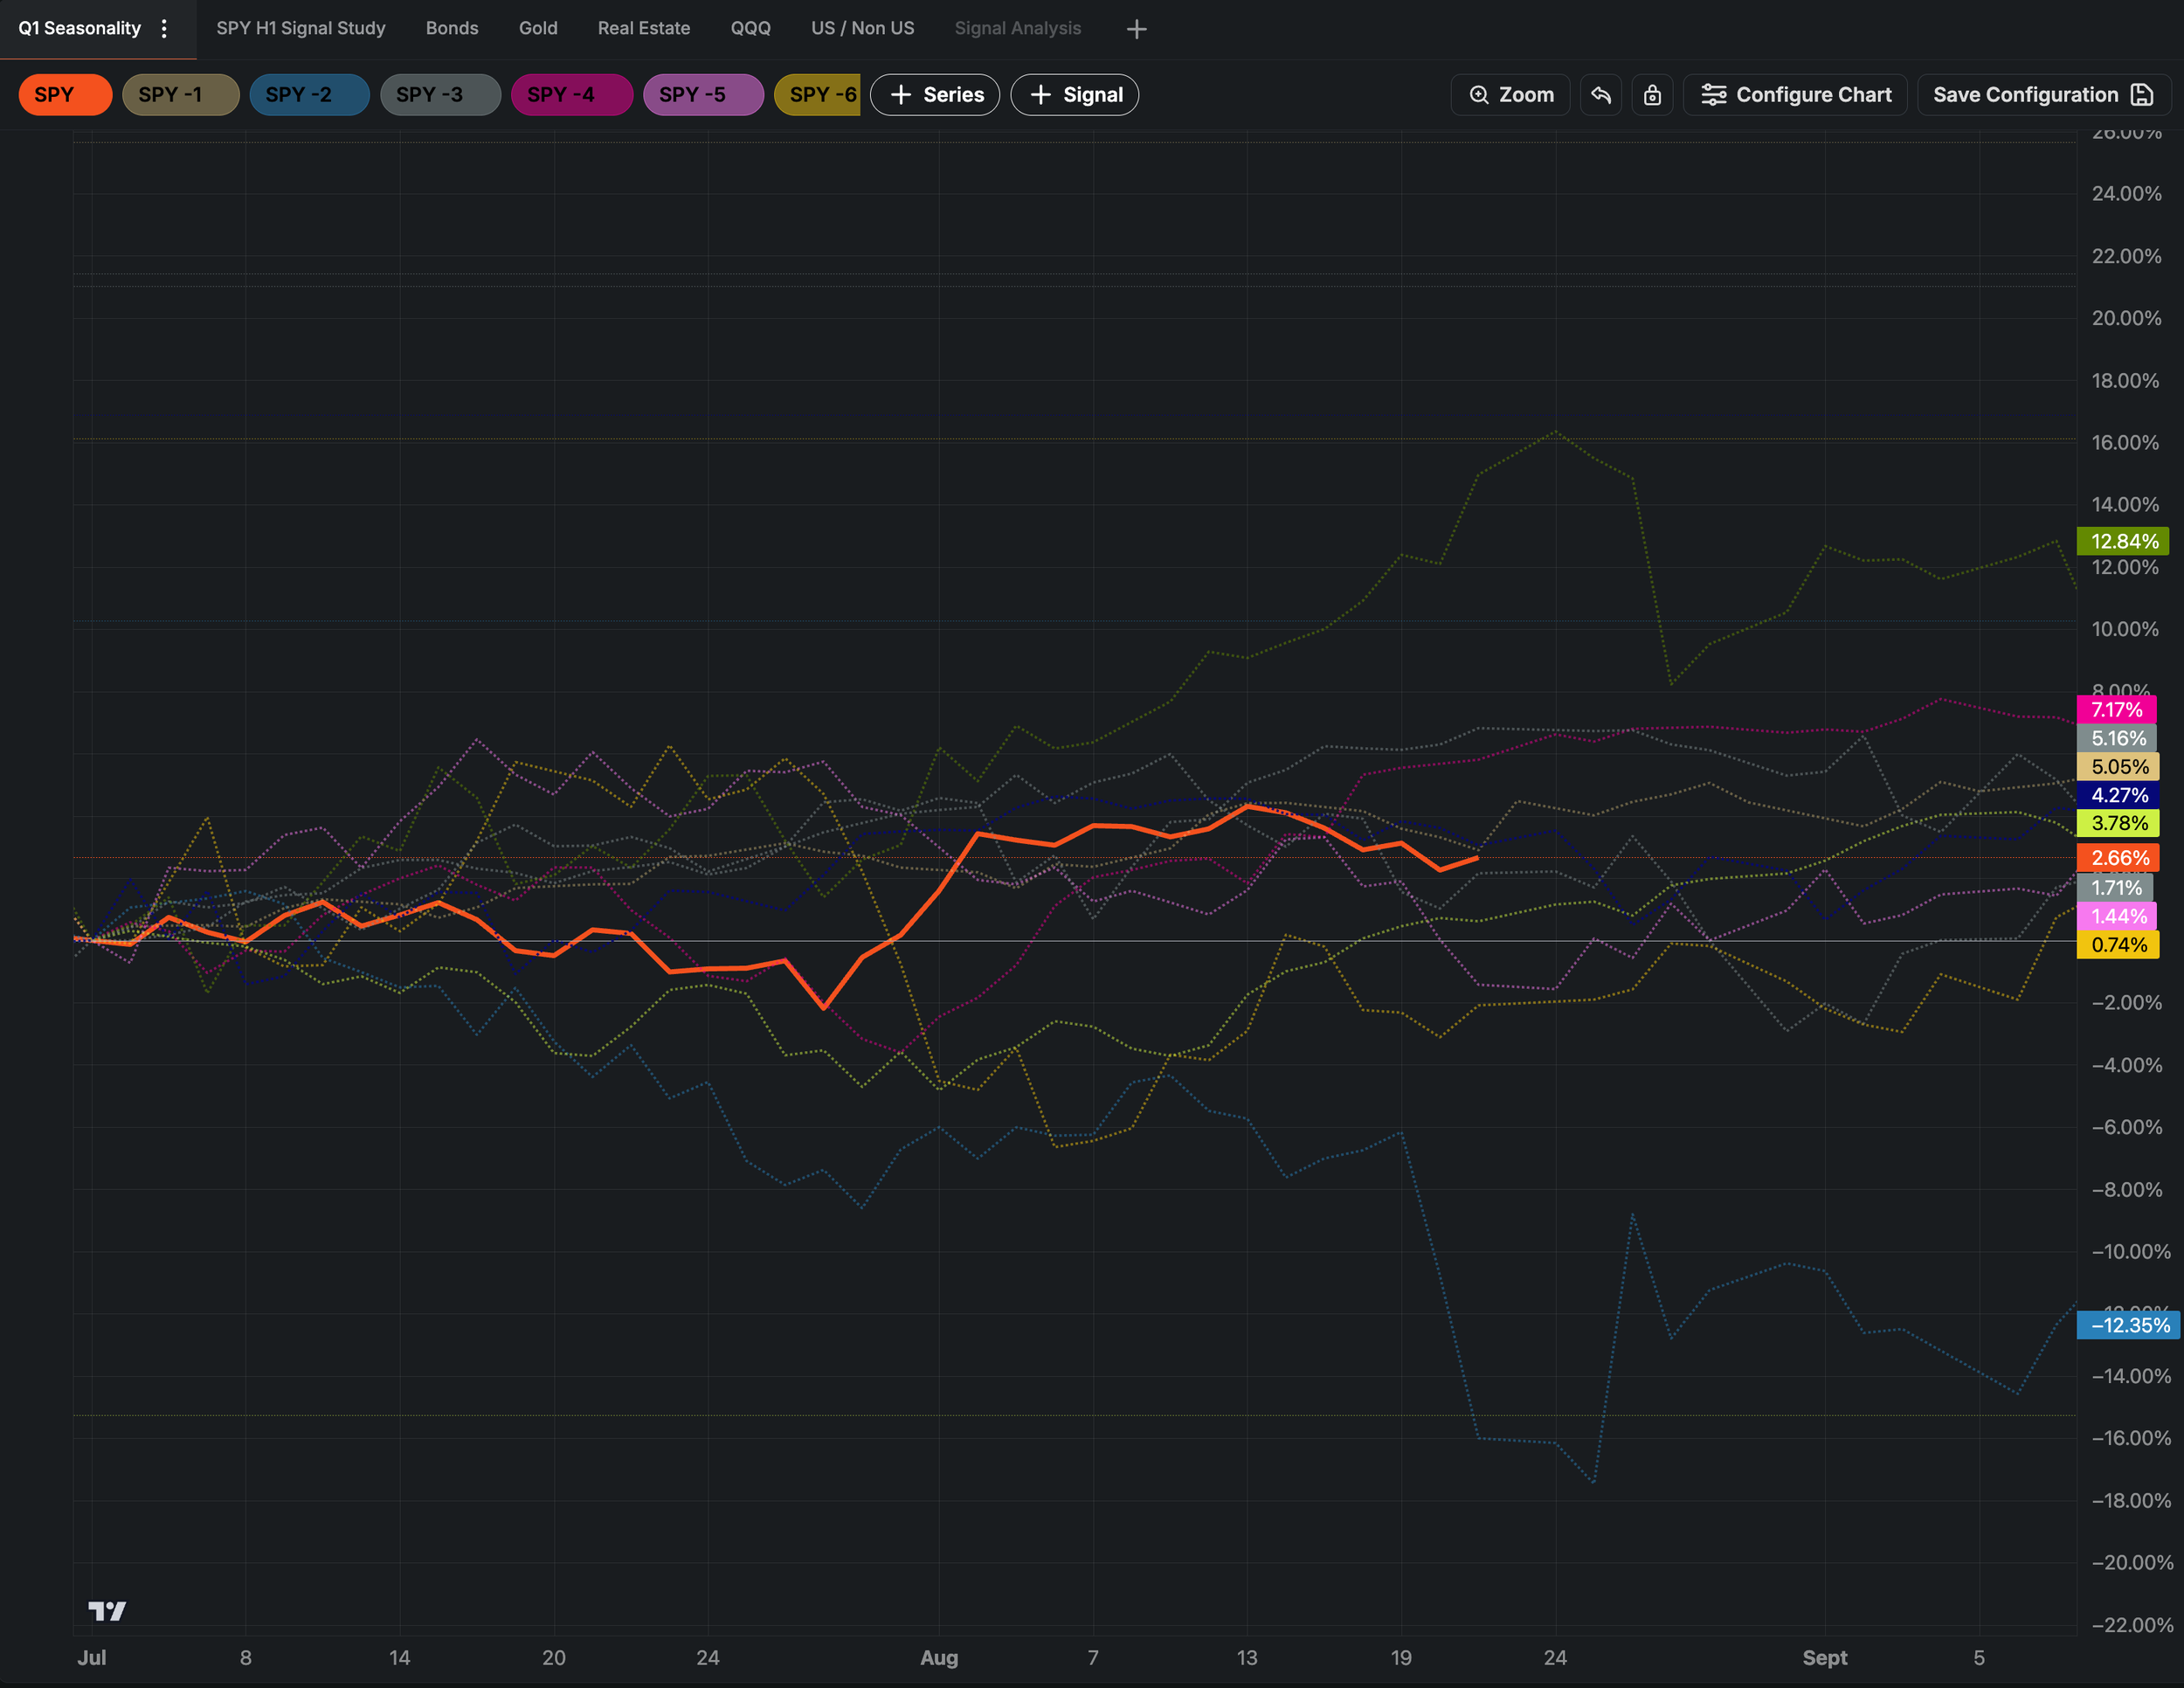The width and height of the screenshot is (2184, 1688).
Task: Toggle the SPY -4 series pill
Action: point(572,95)
